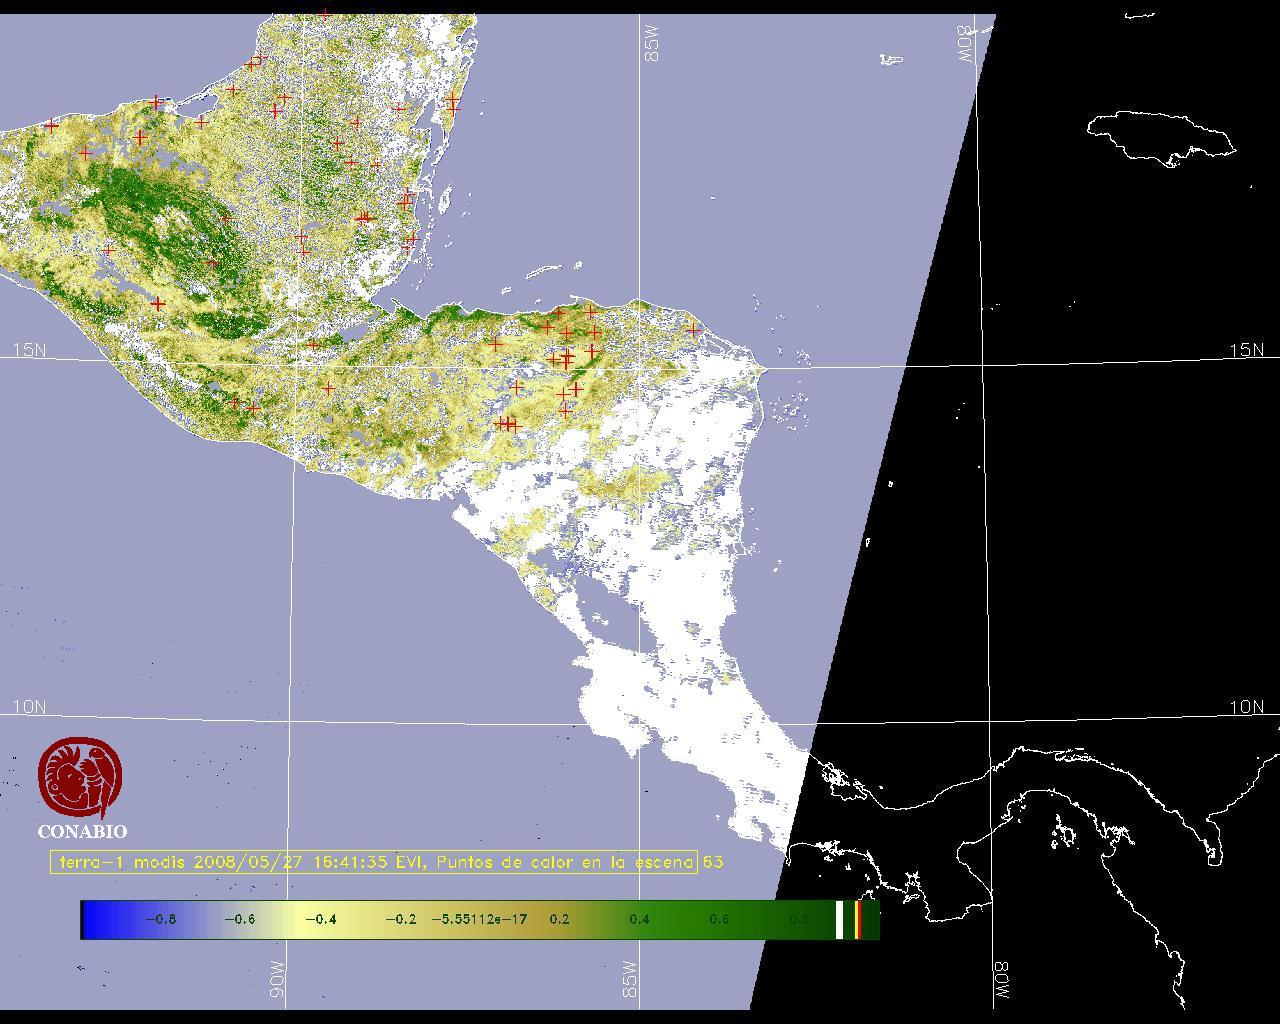Screen dimensions: 1280x1024
Task: Click the CONABIO text under the logo
Action: (x=82, y=832)
